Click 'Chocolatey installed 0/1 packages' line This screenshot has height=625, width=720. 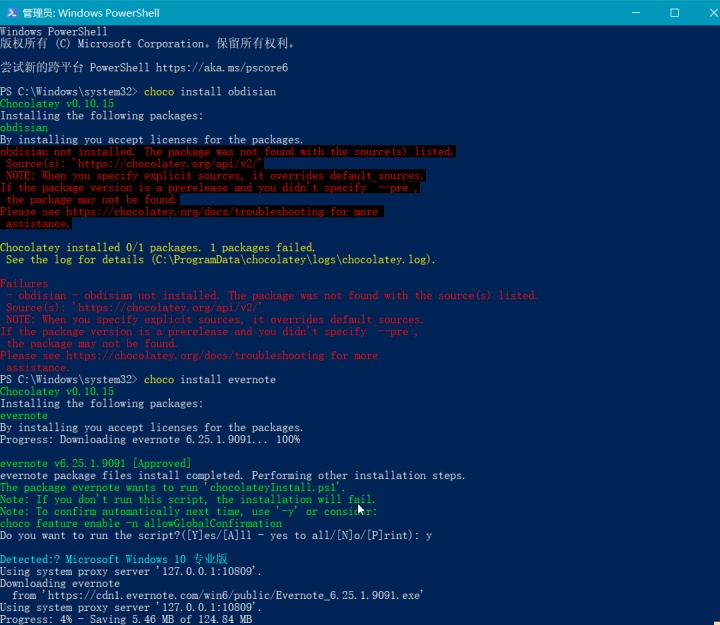coord(158,248)
